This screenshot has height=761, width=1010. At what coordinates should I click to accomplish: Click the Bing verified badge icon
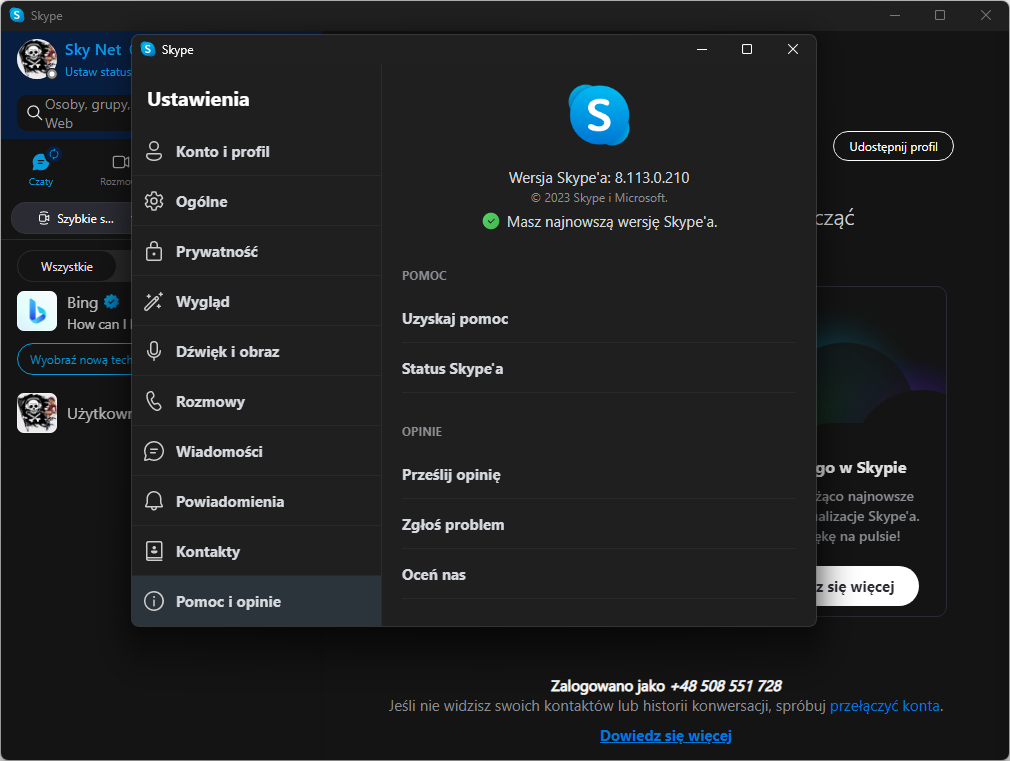tap(111, 301)
